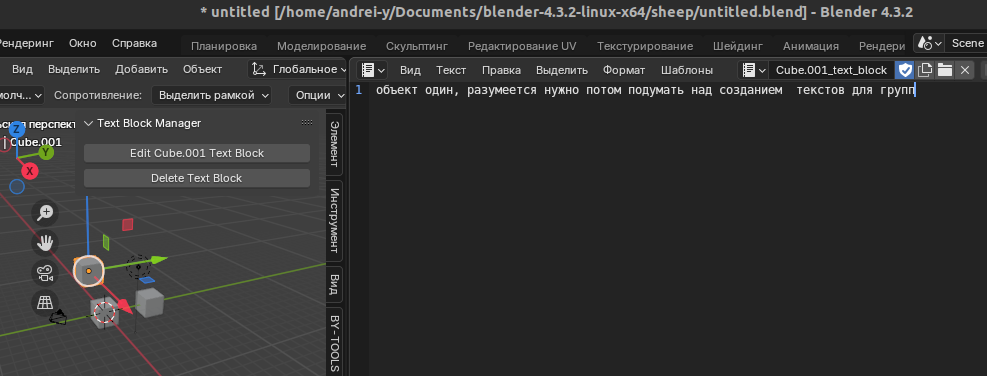Open the Справка top menu
The width and height of the screenshot is (987, 376).
coord(135,43)
